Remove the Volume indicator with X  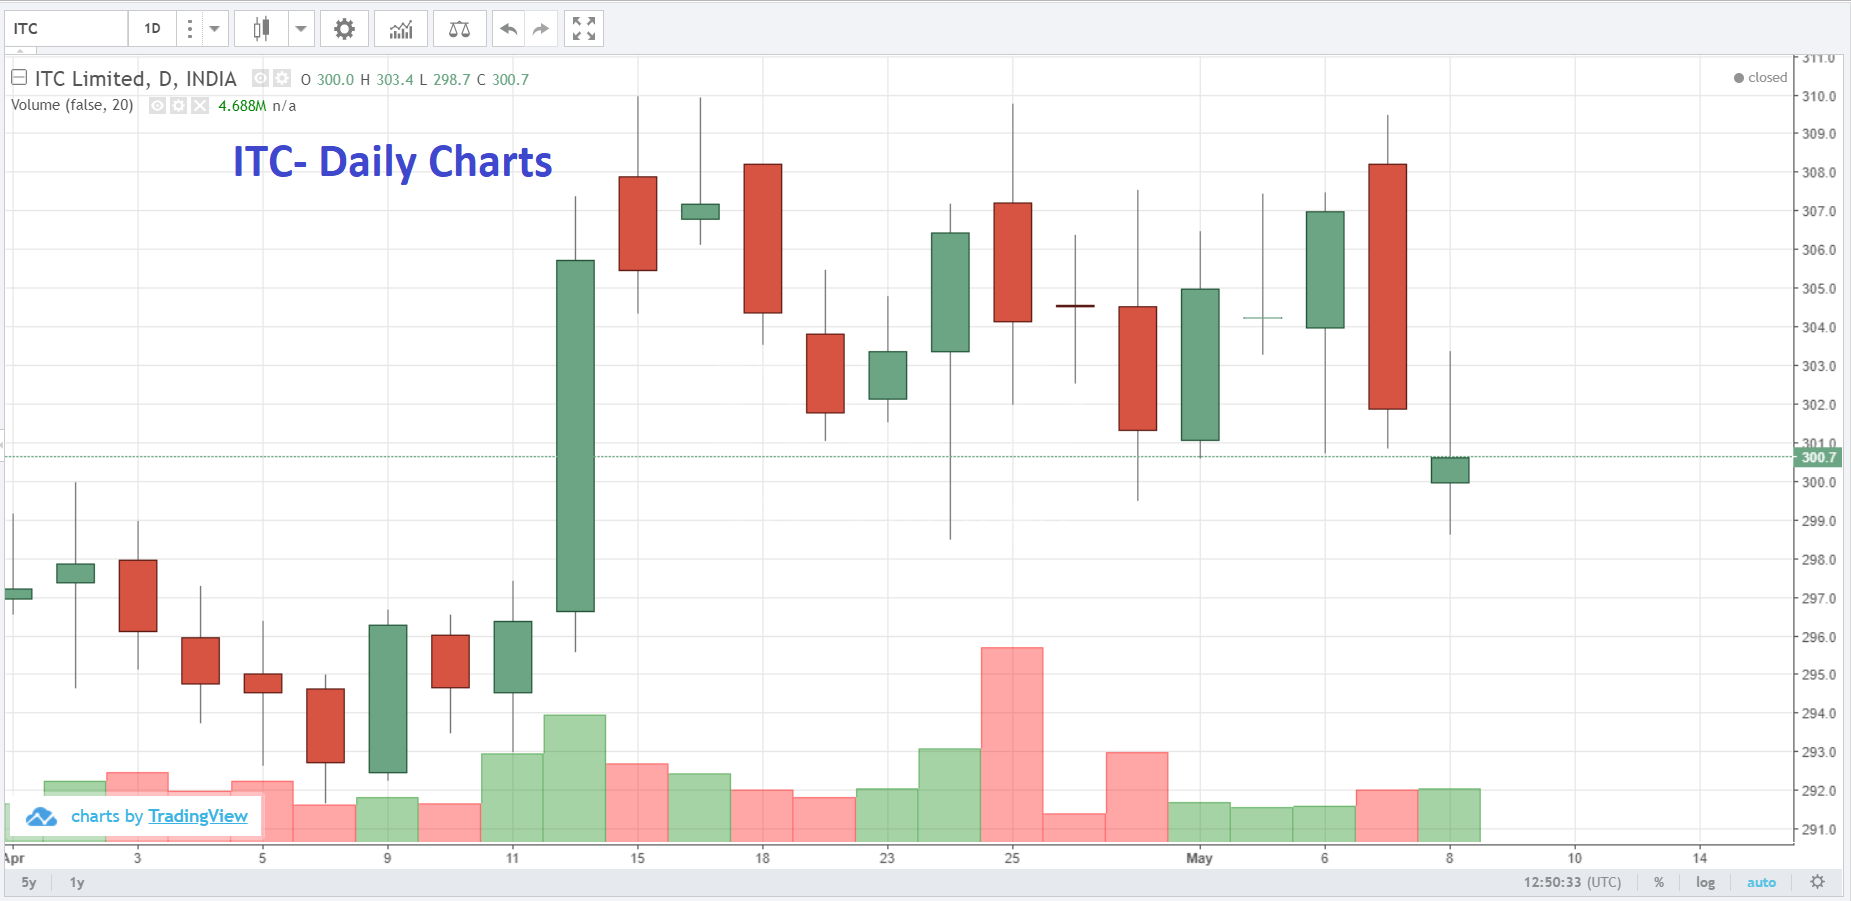pyautogui.click(x=200, y=105)
